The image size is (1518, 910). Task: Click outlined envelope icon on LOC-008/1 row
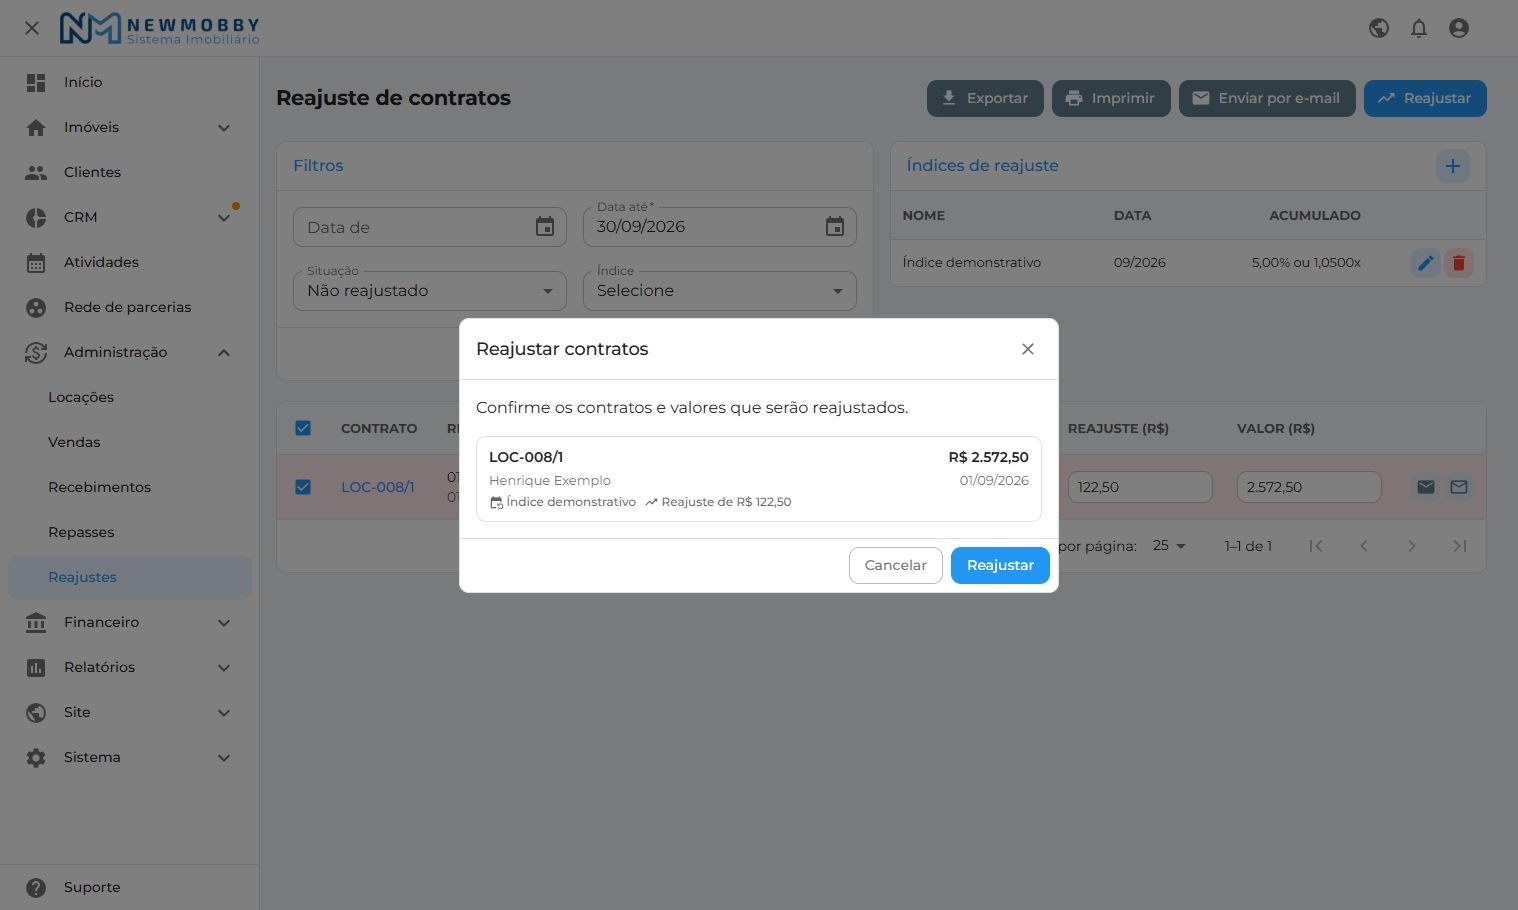(x=1459, y=487)
